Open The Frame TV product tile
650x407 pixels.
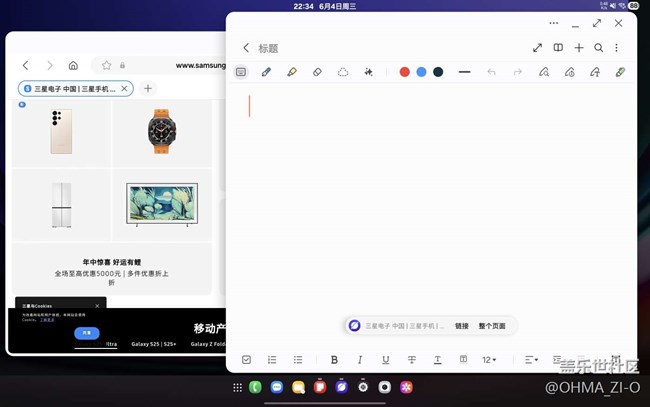coord(162,204)
